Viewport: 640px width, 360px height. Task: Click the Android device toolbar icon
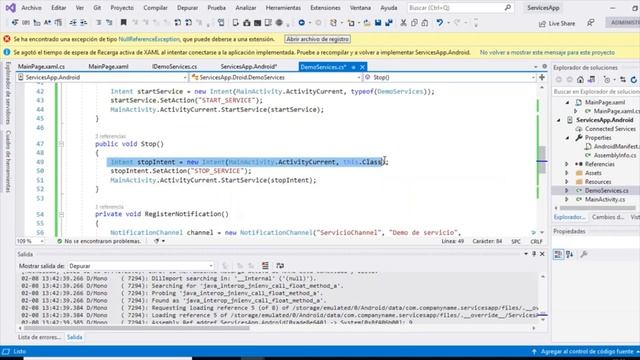[x=236, y=23]
